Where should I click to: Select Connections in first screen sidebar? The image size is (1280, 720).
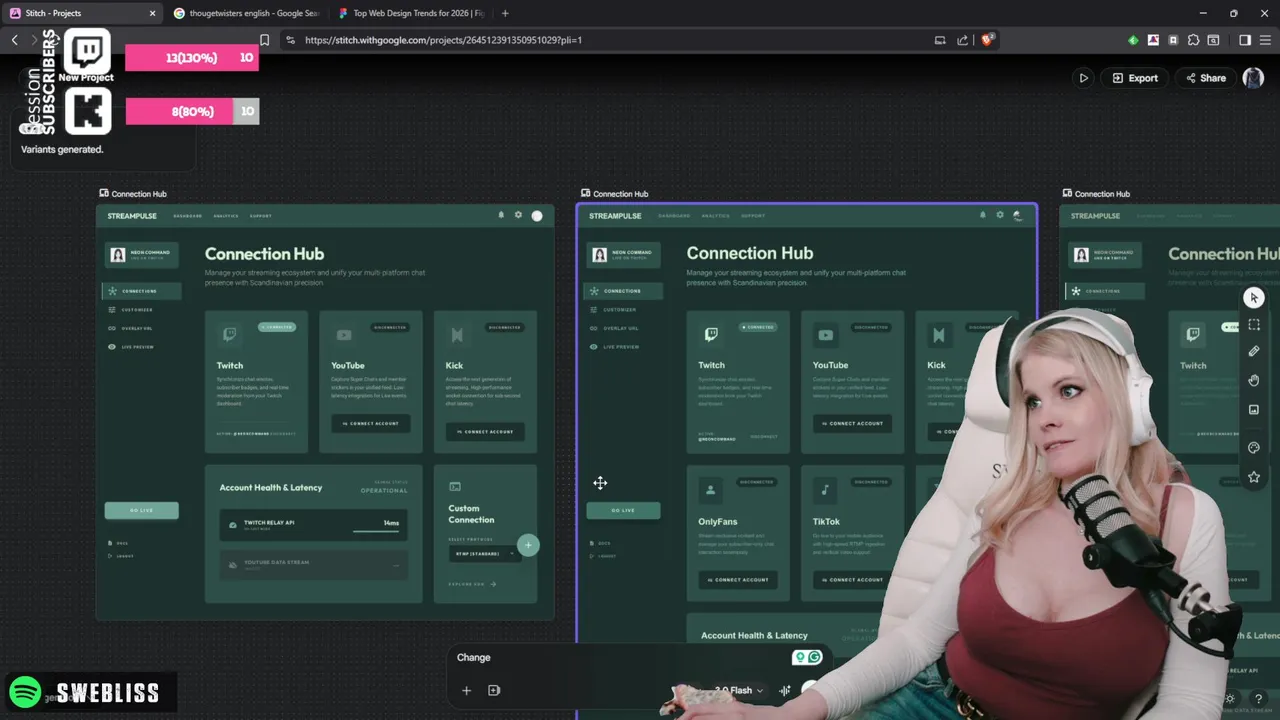pyautogui.click(x=141, y=291)
